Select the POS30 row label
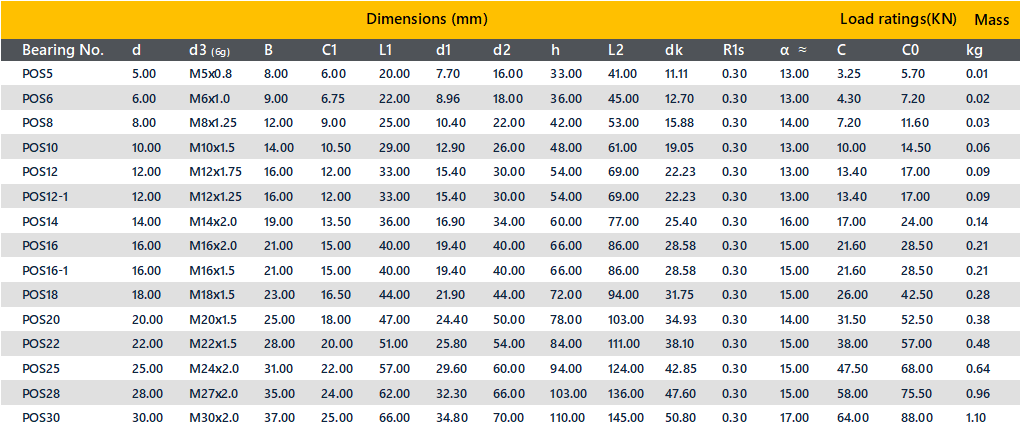This screenshot has height=436, width=1024. (40, 418)
